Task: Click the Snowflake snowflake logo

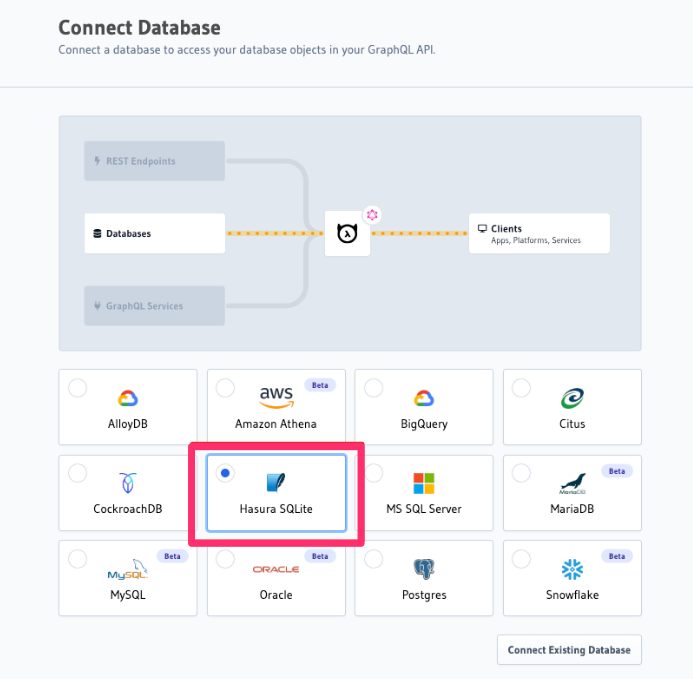Action: 572,569
